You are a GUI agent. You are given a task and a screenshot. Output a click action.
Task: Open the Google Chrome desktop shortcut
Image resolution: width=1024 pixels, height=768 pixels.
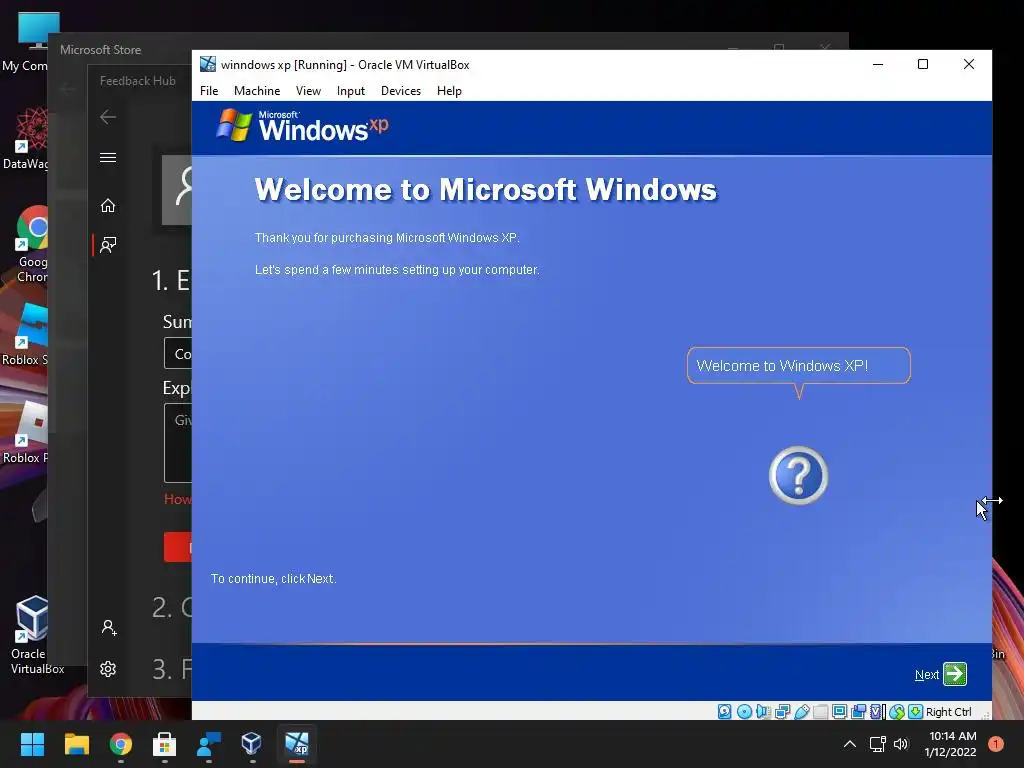coord(31,245)
